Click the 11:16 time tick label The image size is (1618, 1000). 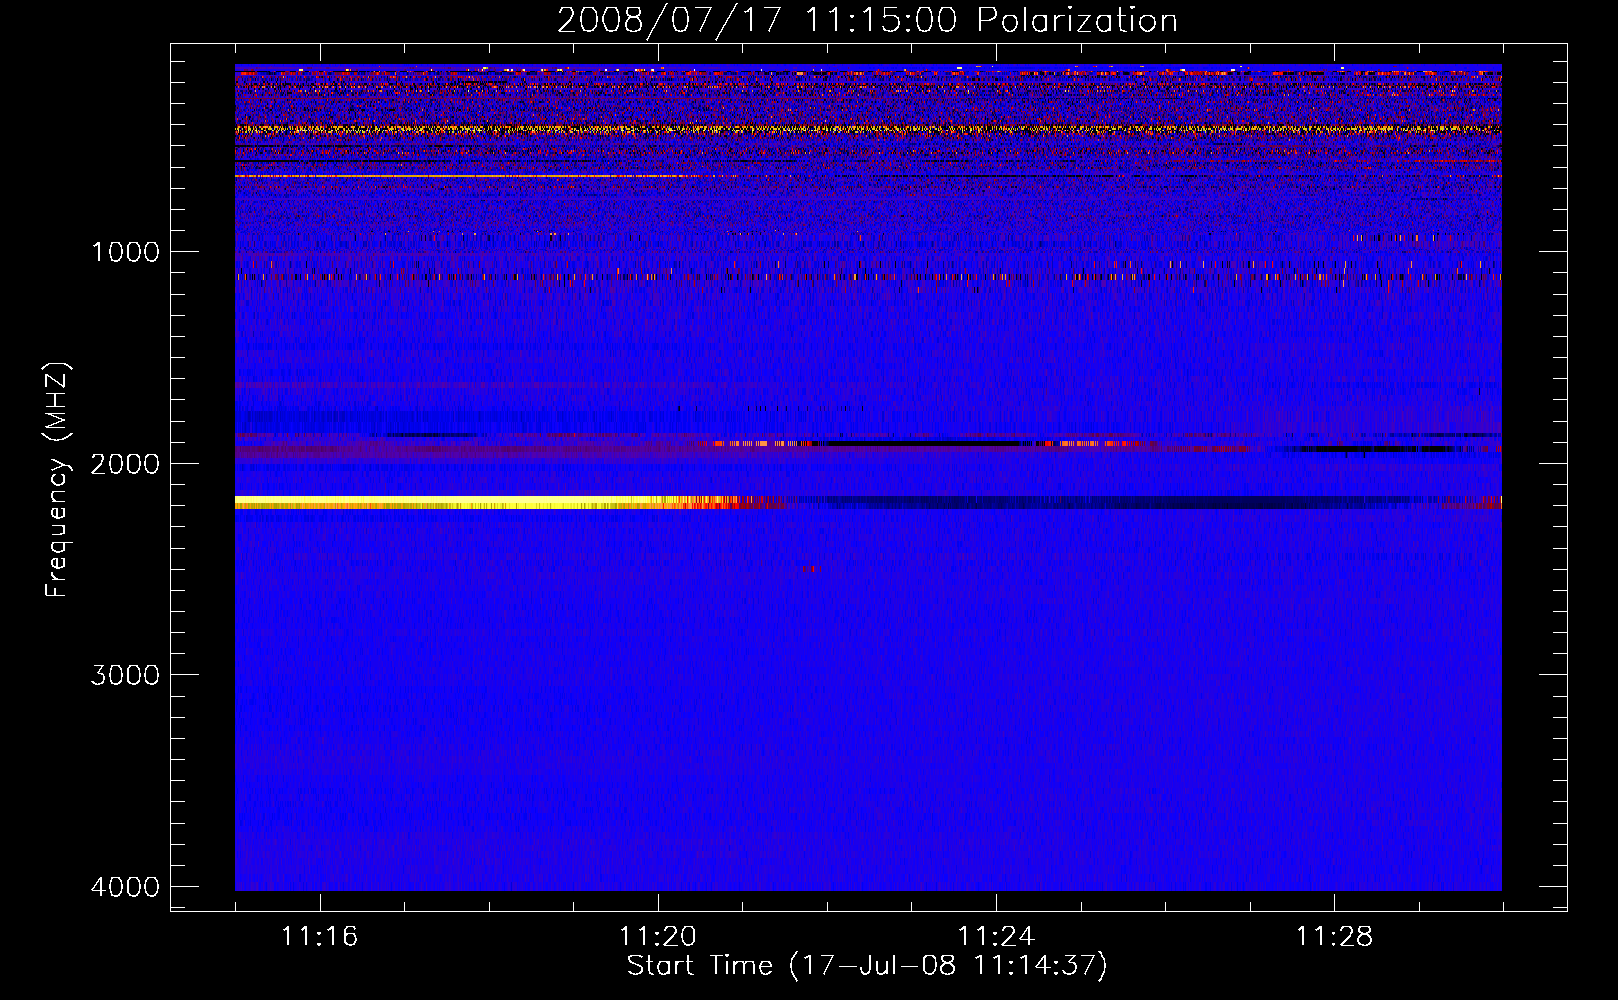[320, 937]
